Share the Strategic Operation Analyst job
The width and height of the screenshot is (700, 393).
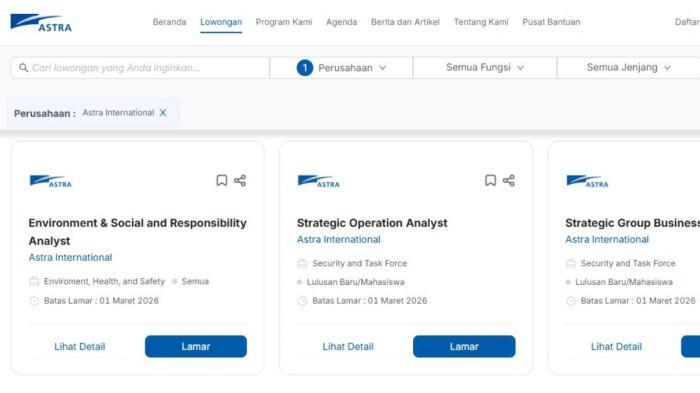coord(509,180)
